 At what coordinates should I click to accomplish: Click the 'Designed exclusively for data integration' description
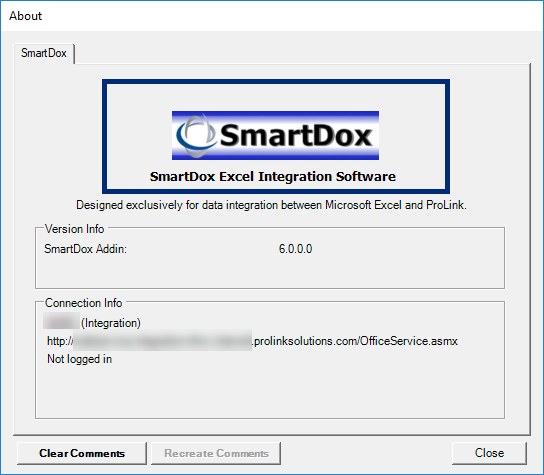(x=271, y=205)
